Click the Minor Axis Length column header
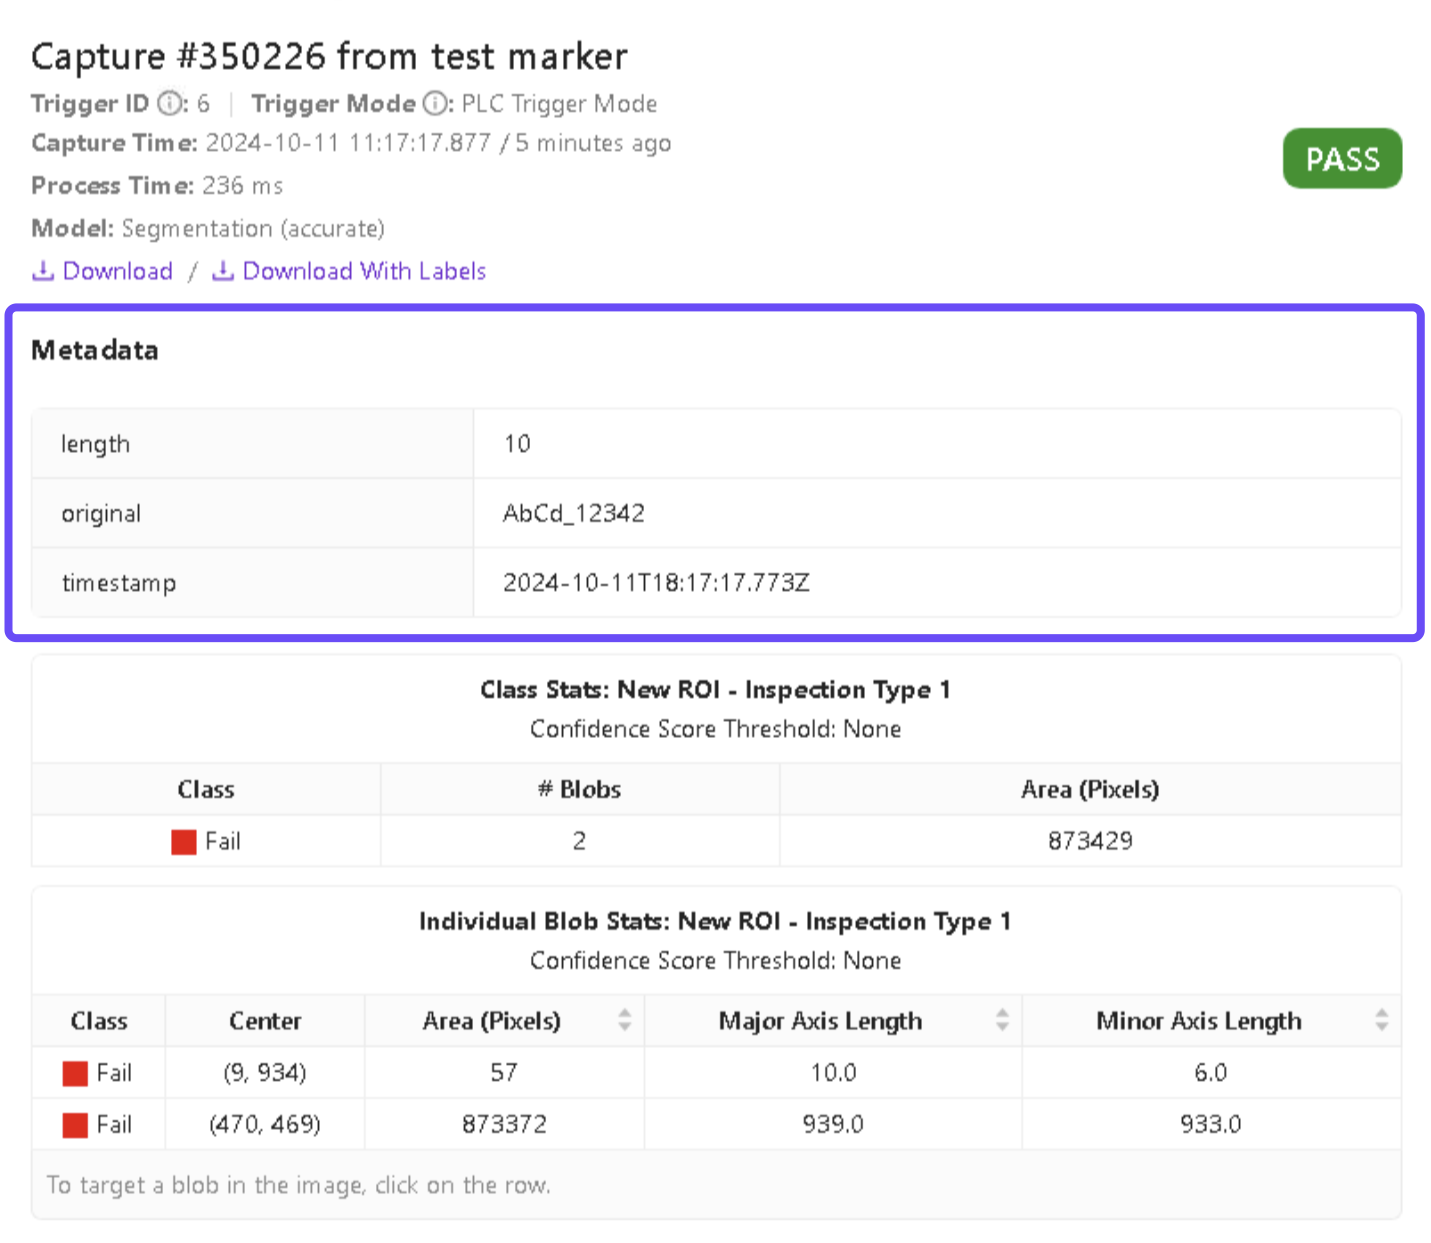 1198,1021
